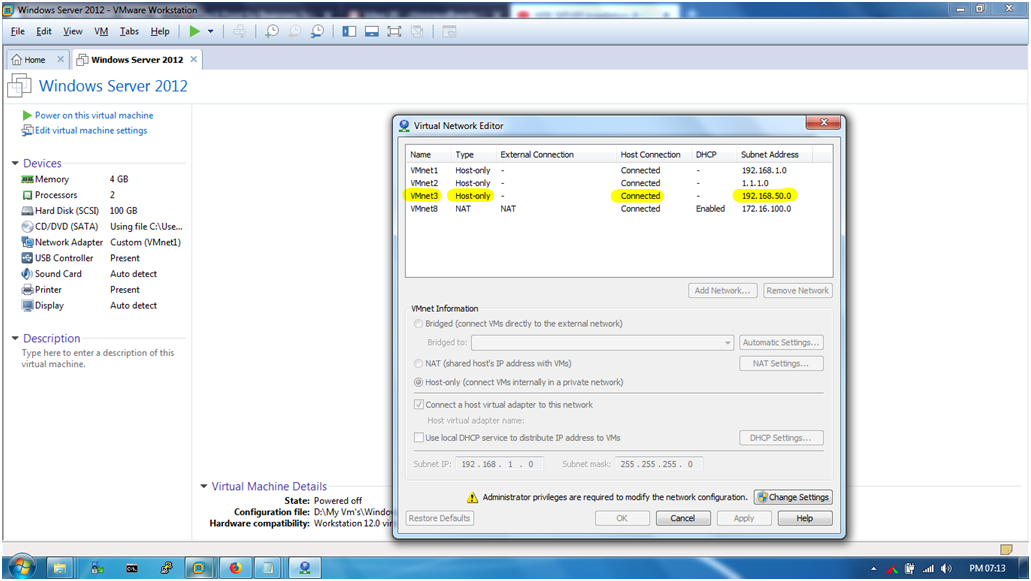Open the VM menu
This screenshot has height=581, width=1031.
click(x=101, y=31)
